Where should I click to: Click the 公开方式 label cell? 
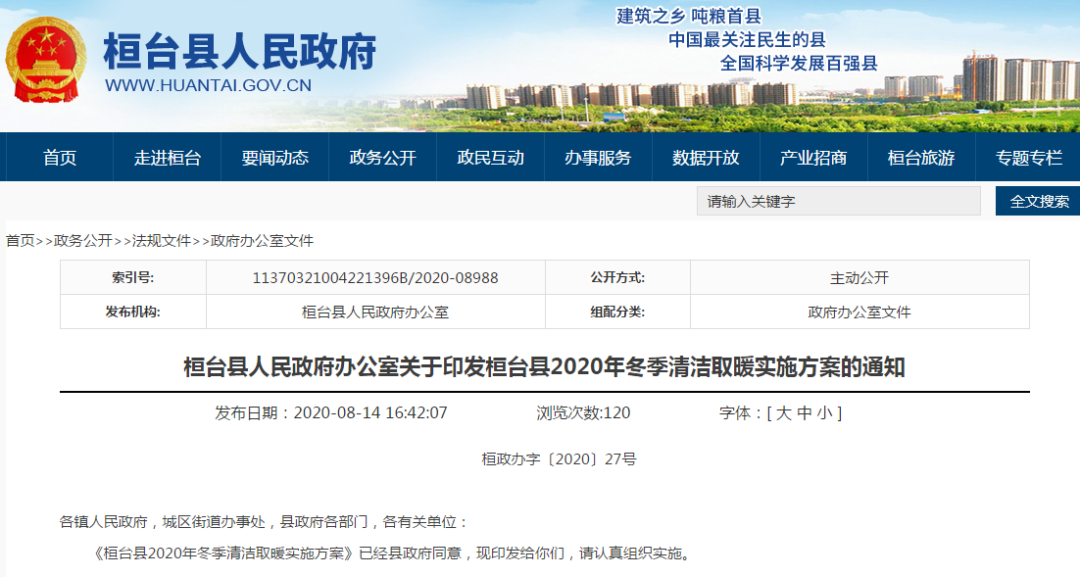(x=618, y=278)
